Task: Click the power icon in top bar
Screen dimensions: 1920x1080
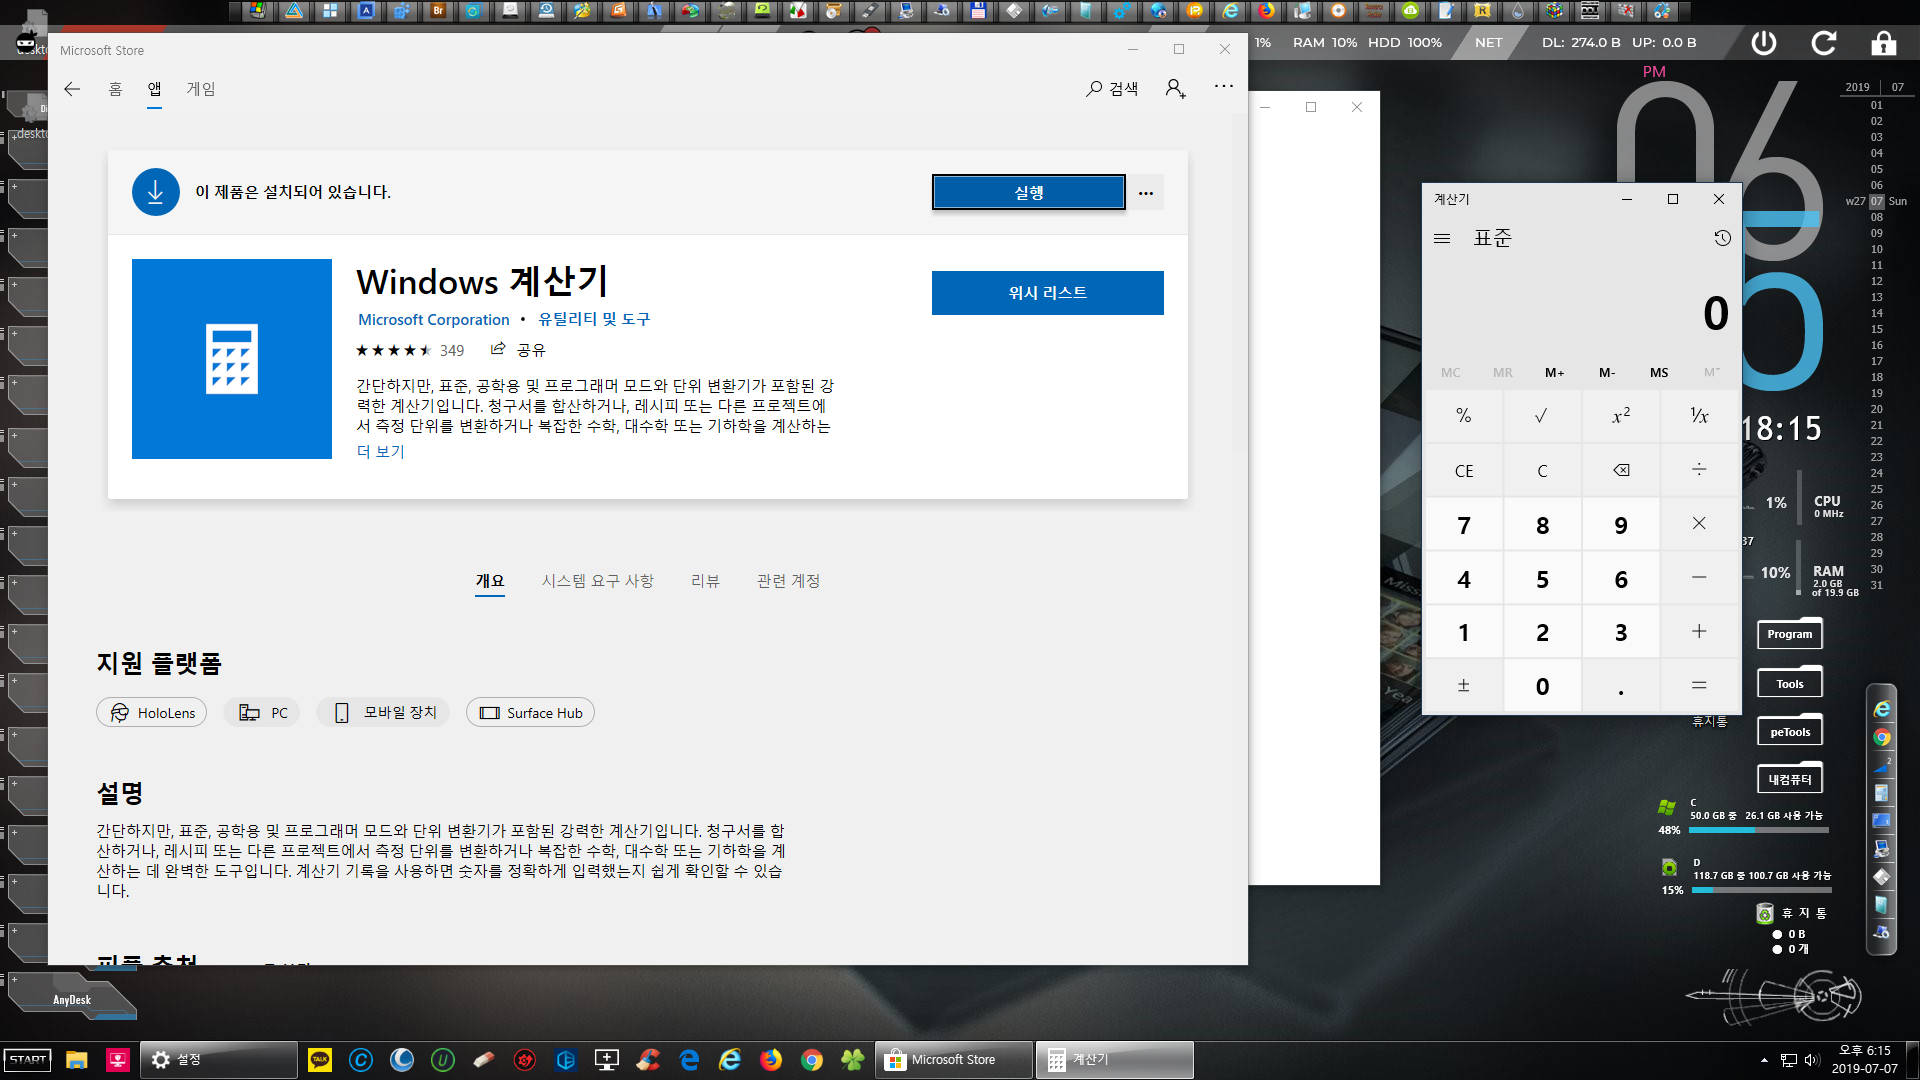Action: 1764,43
